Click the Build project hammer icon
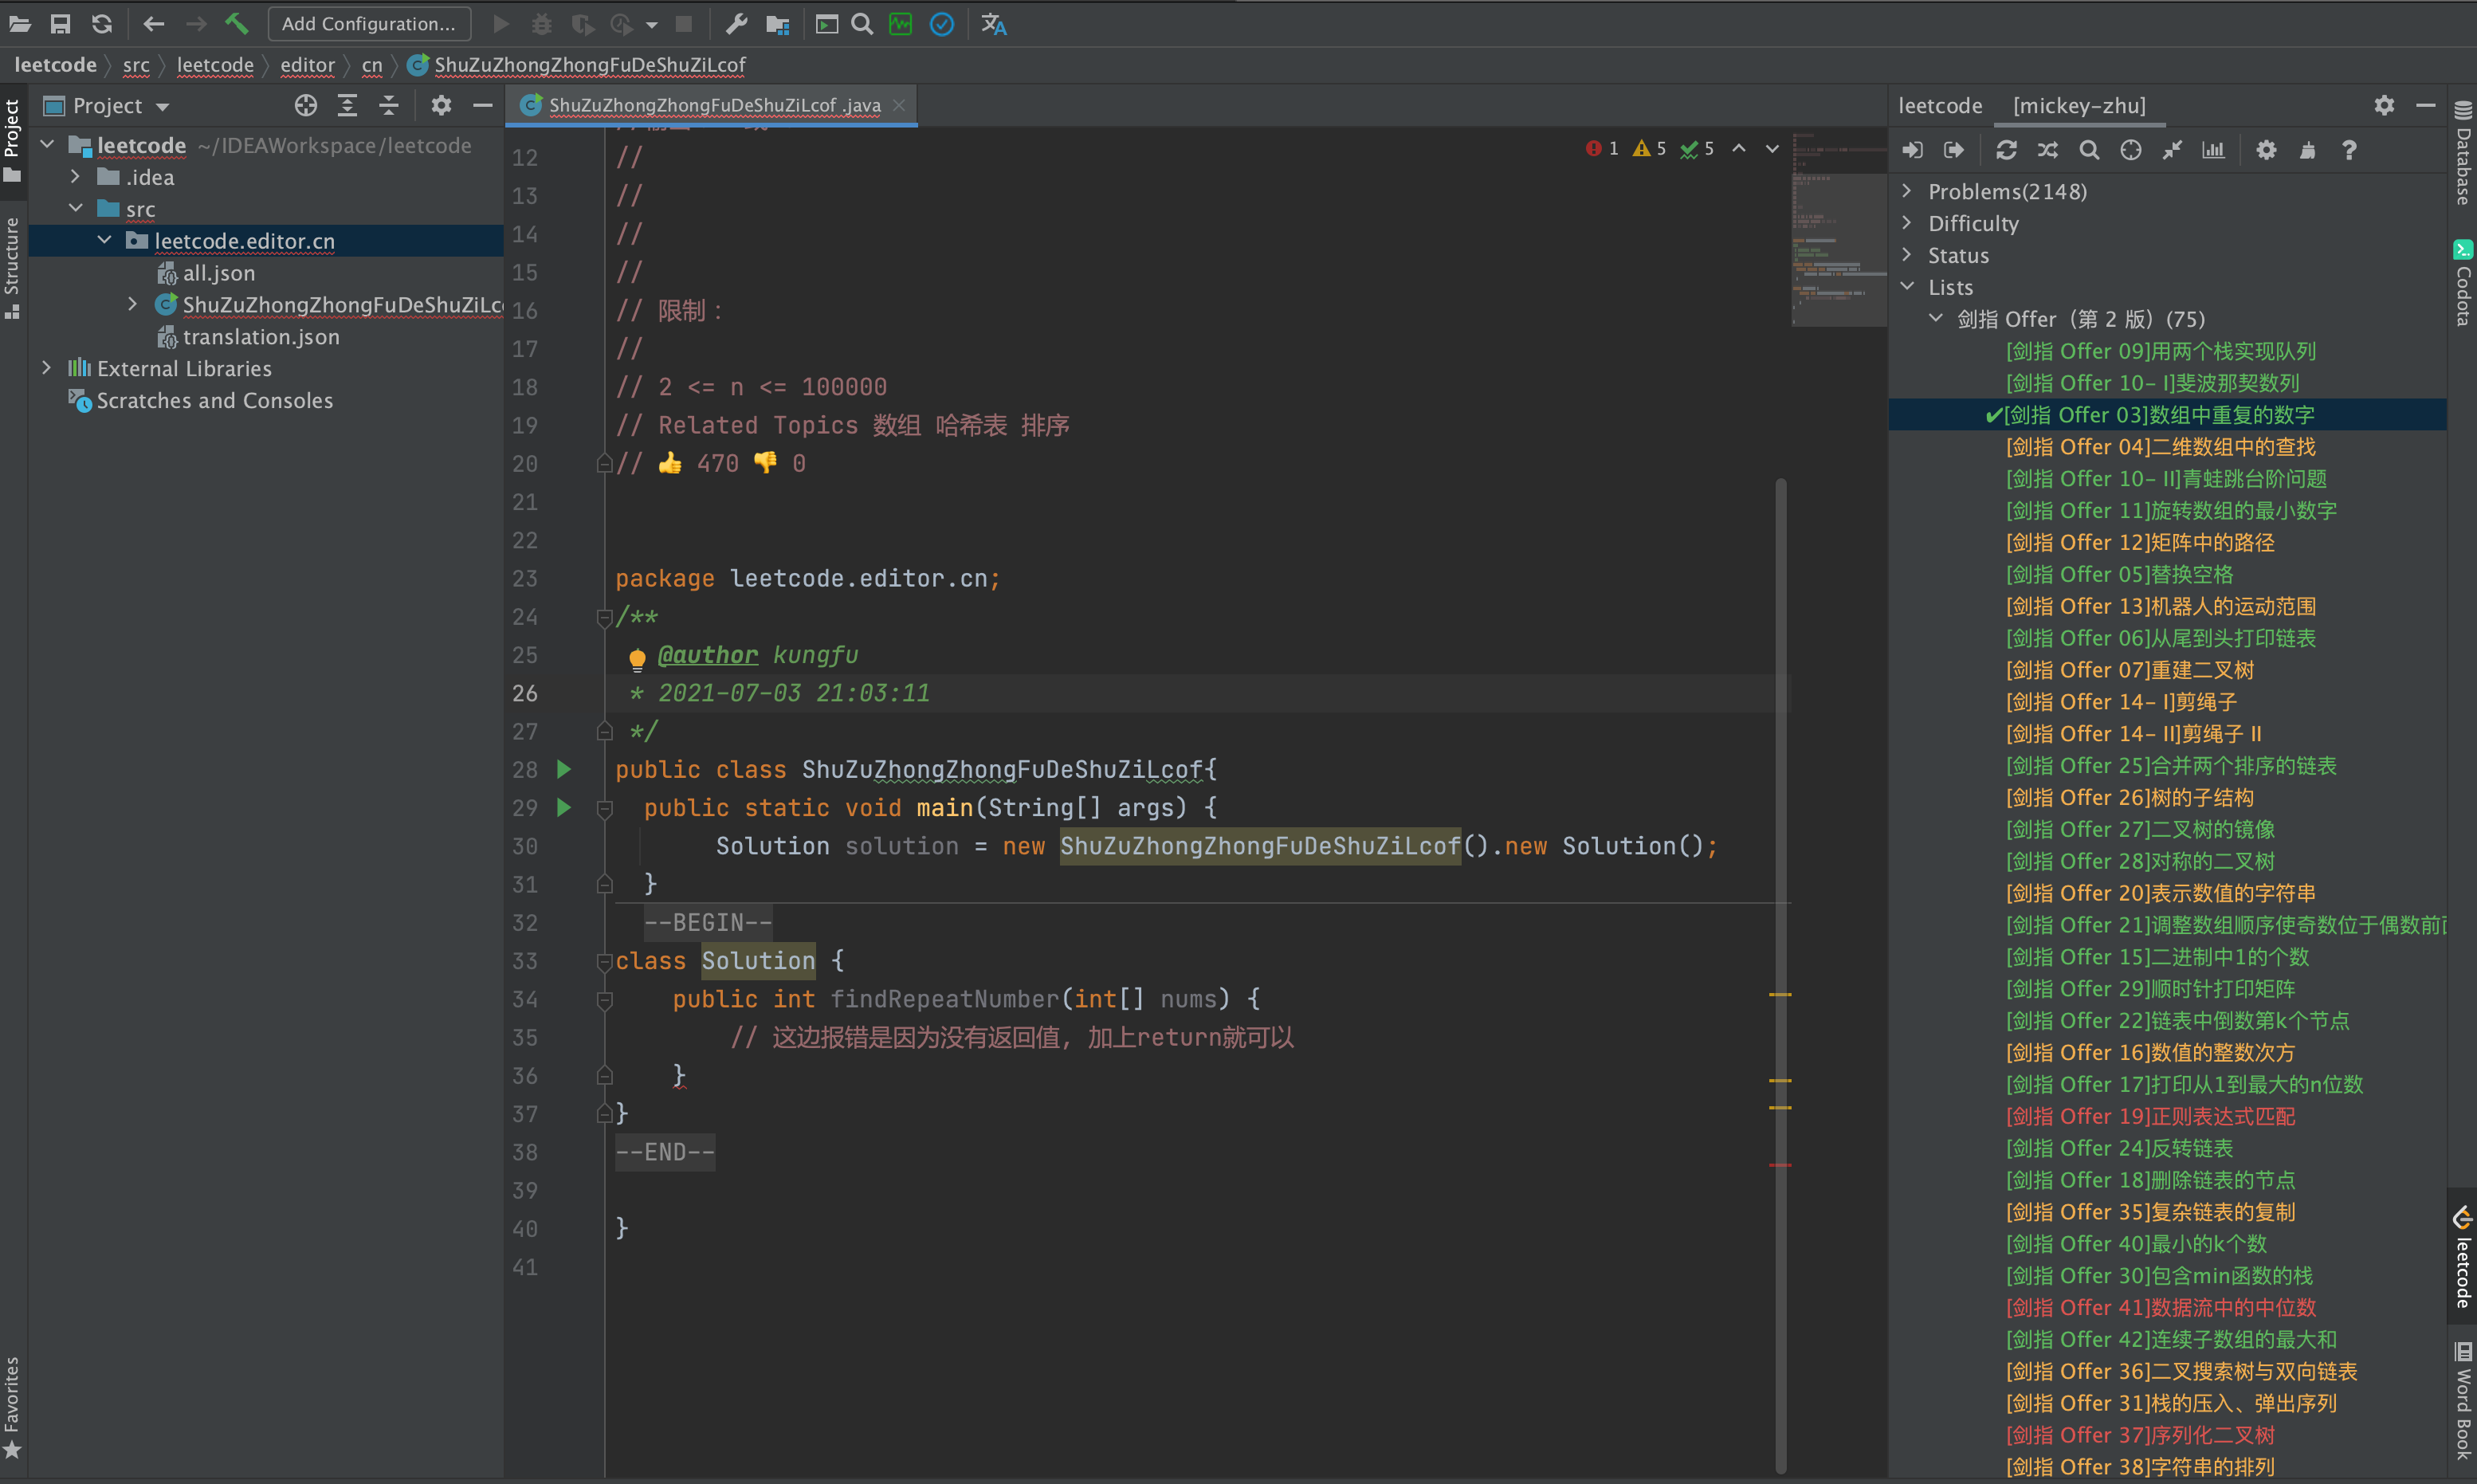 tap(236, 23)
